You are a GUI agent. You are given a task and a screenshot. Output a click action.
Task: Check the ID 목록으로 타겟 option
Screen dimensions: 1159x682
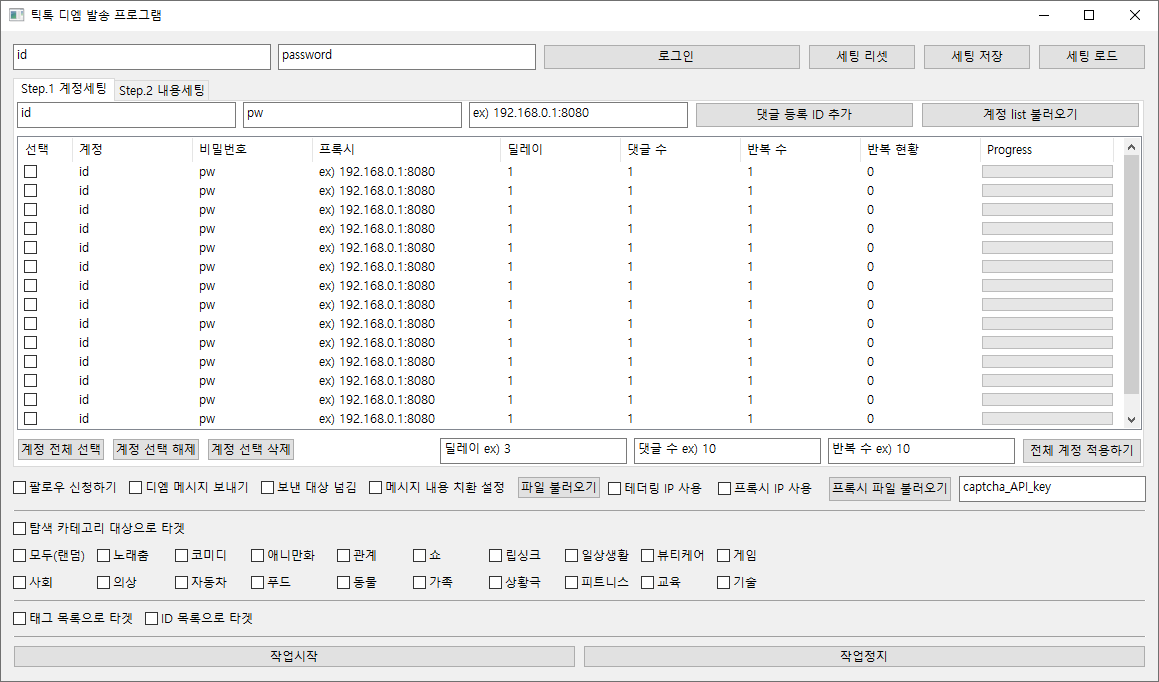(152, 618)
